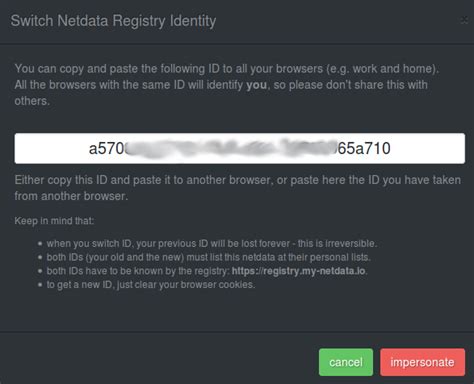Place cursor at 'a570' start of ID
The width and height of the screenshot is (474, 384).
90,148
